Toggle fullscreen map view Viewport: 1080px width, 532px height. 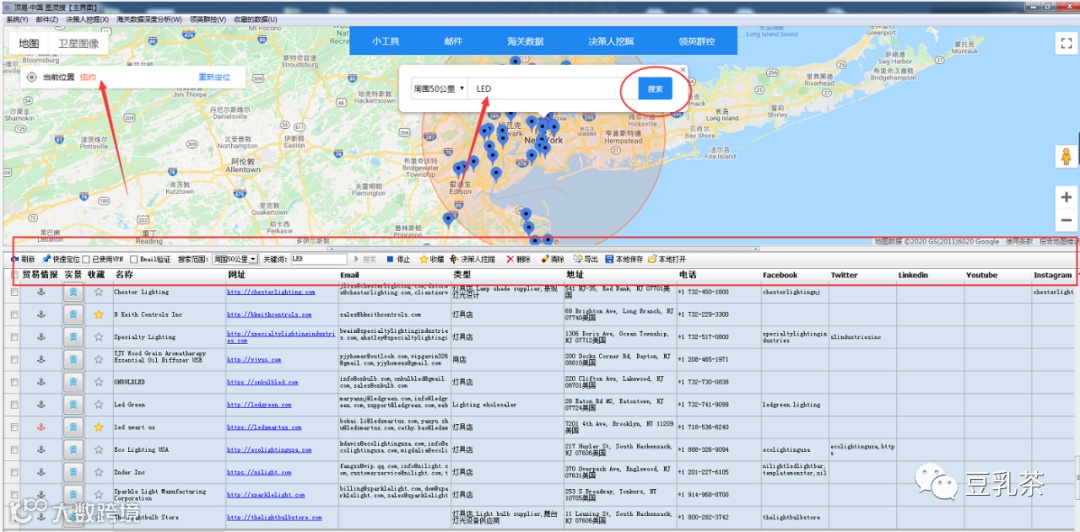[x=1066, y=43]
